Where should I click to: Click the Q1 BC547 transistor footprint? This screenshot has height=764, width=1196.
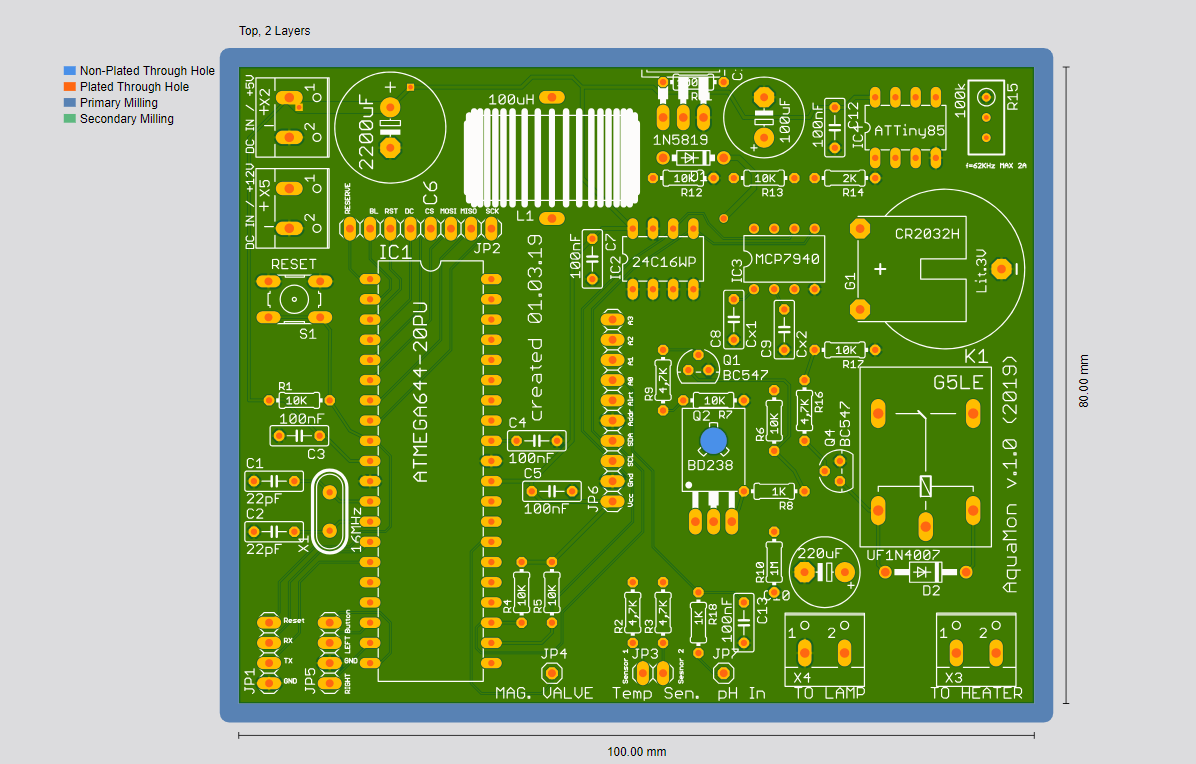698,365
